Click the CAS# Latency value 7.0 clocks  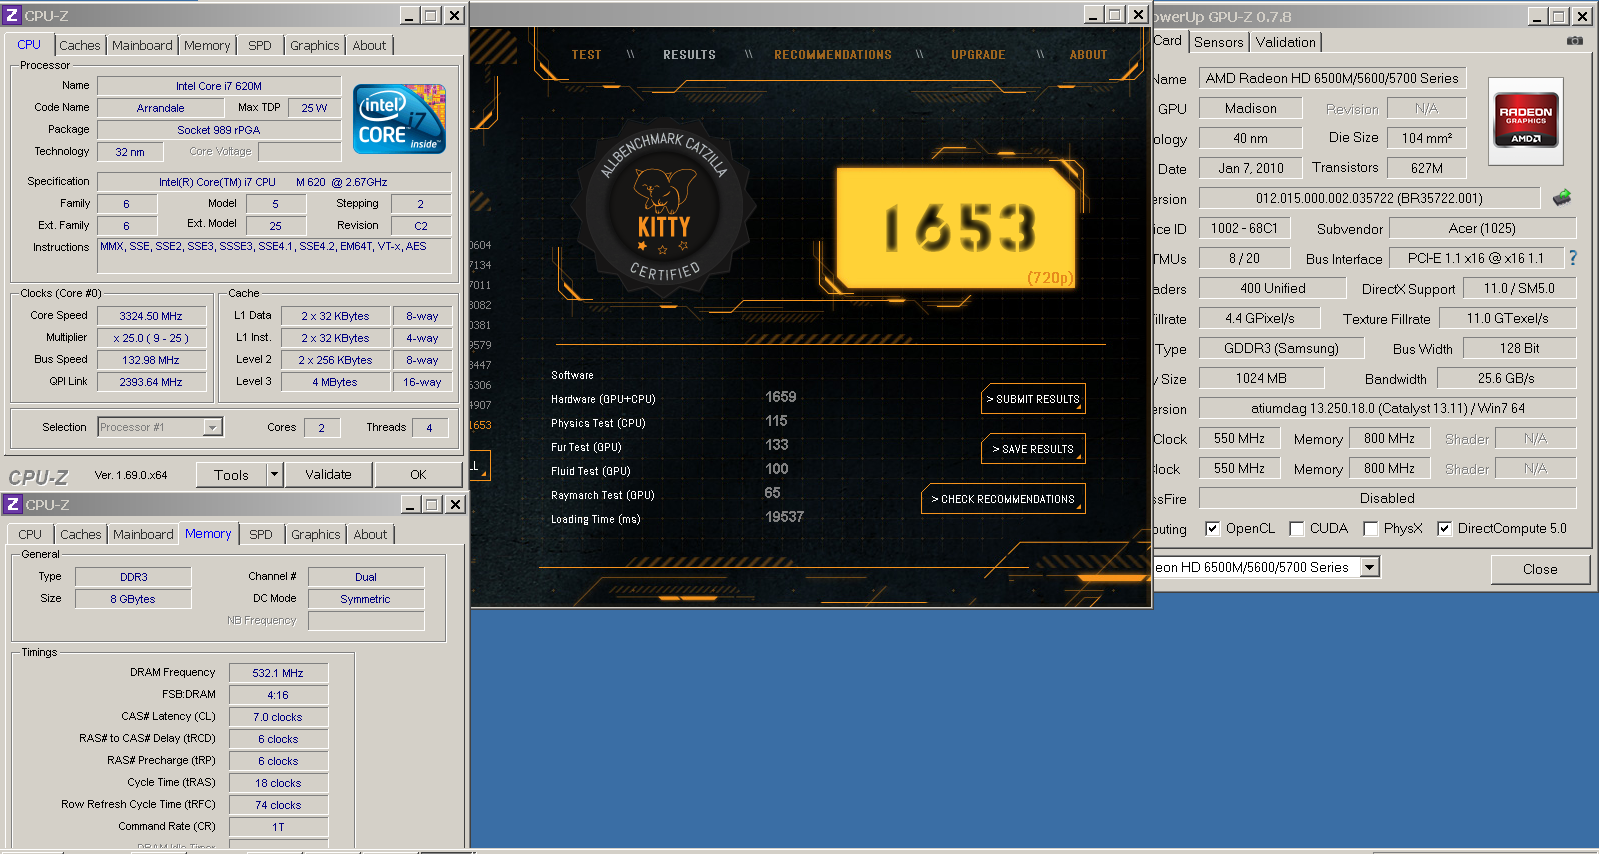click(x=278, y=717)
